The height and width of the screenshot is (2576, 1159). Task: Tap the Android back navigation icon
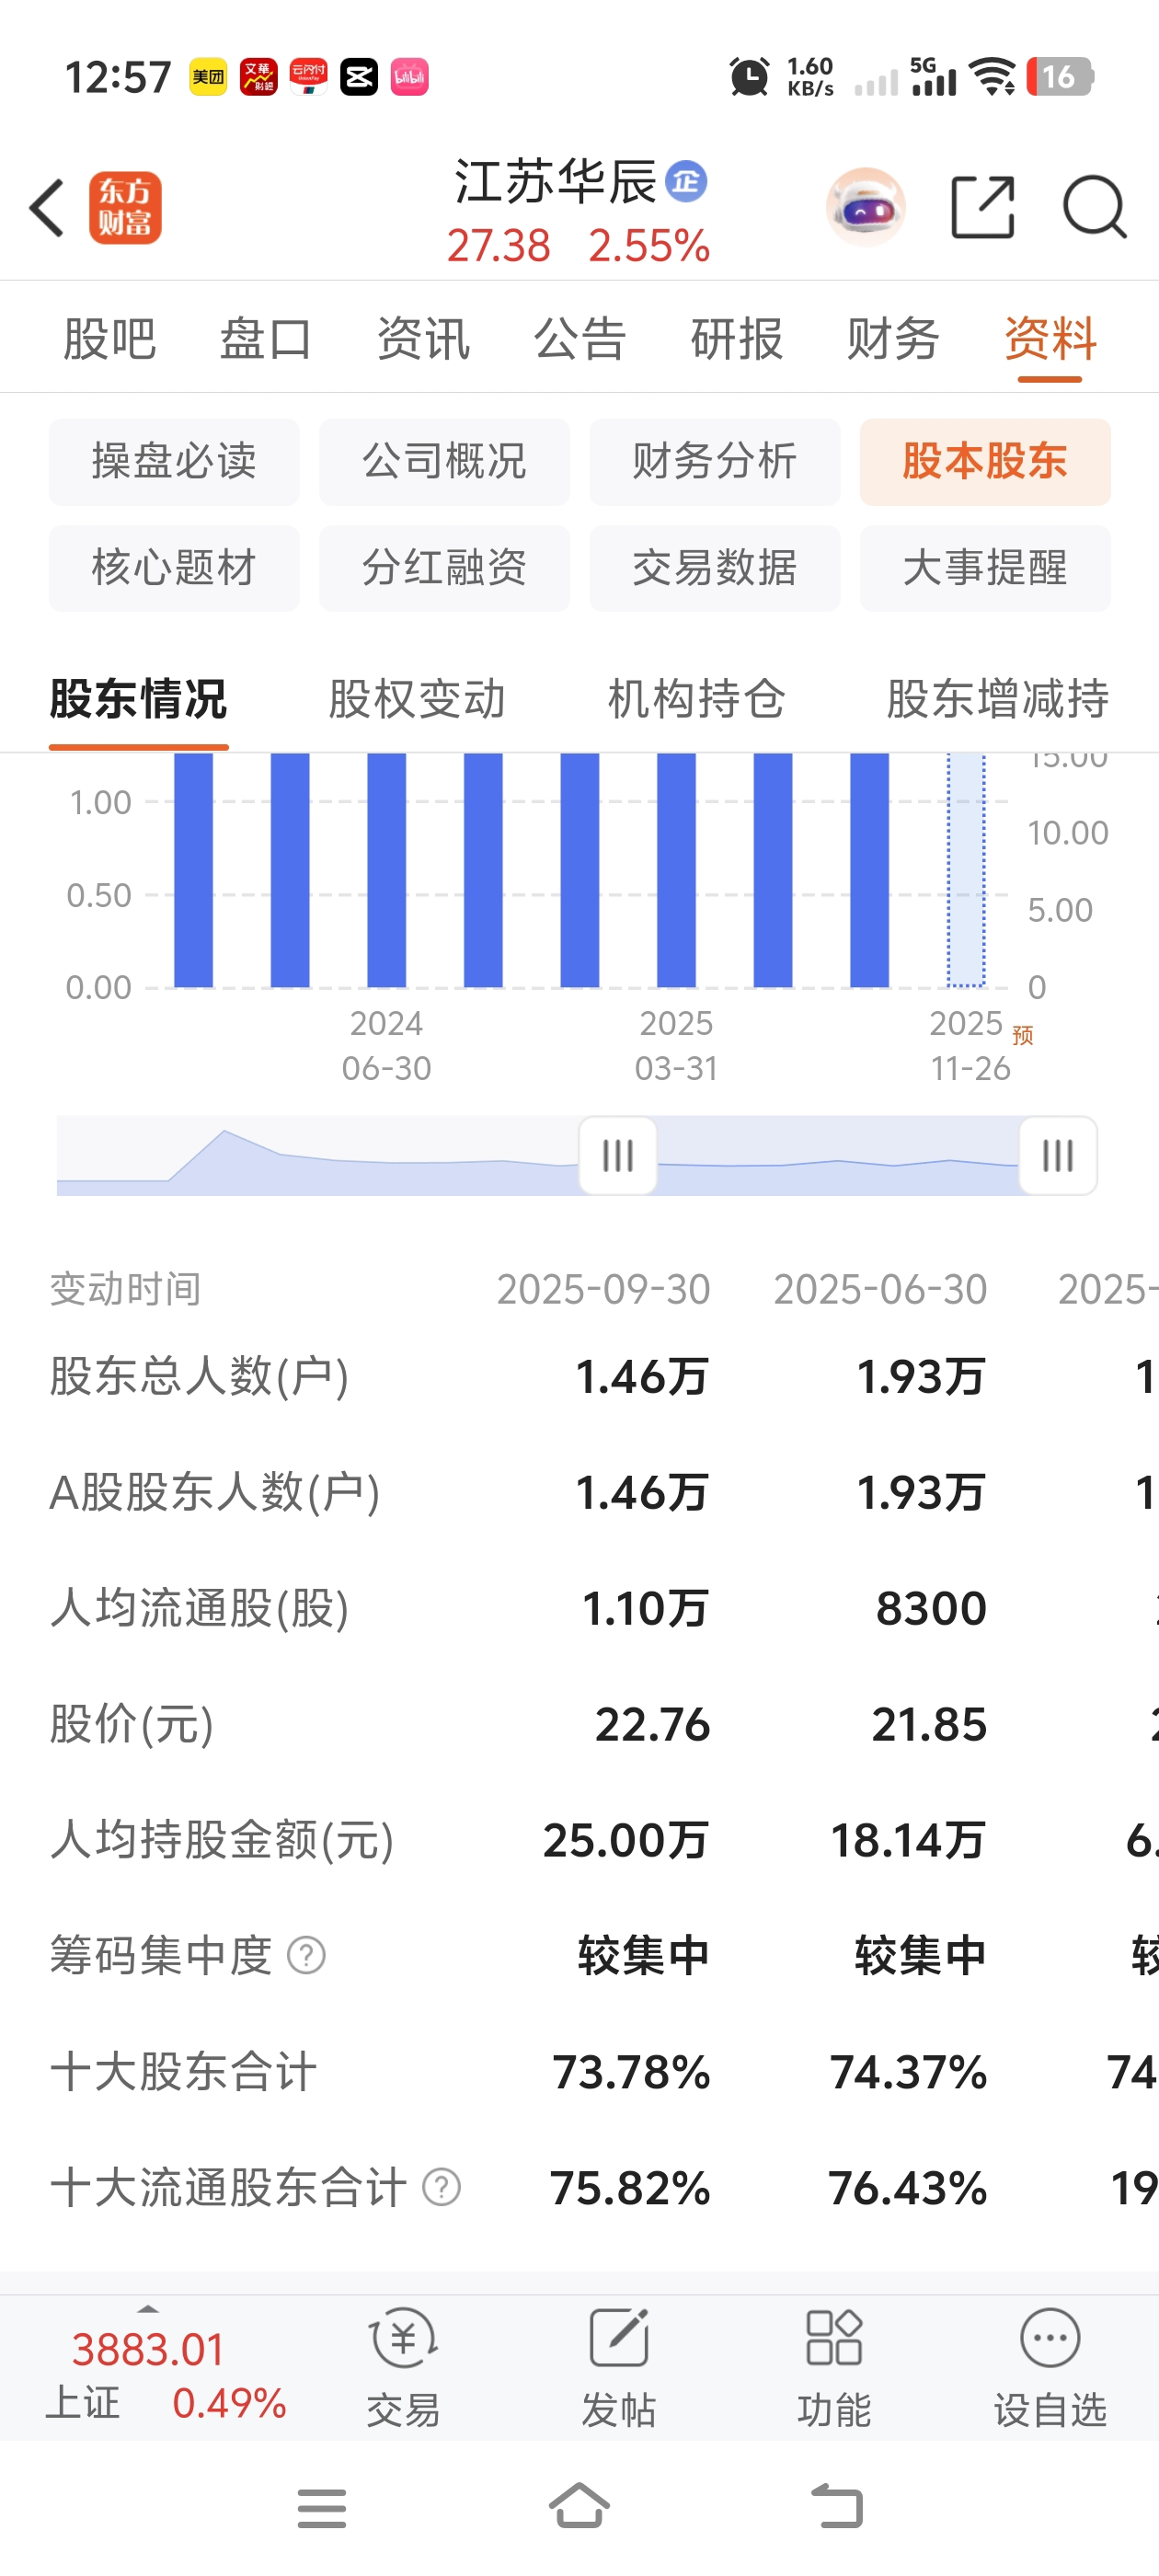(x=837, y=2507)
